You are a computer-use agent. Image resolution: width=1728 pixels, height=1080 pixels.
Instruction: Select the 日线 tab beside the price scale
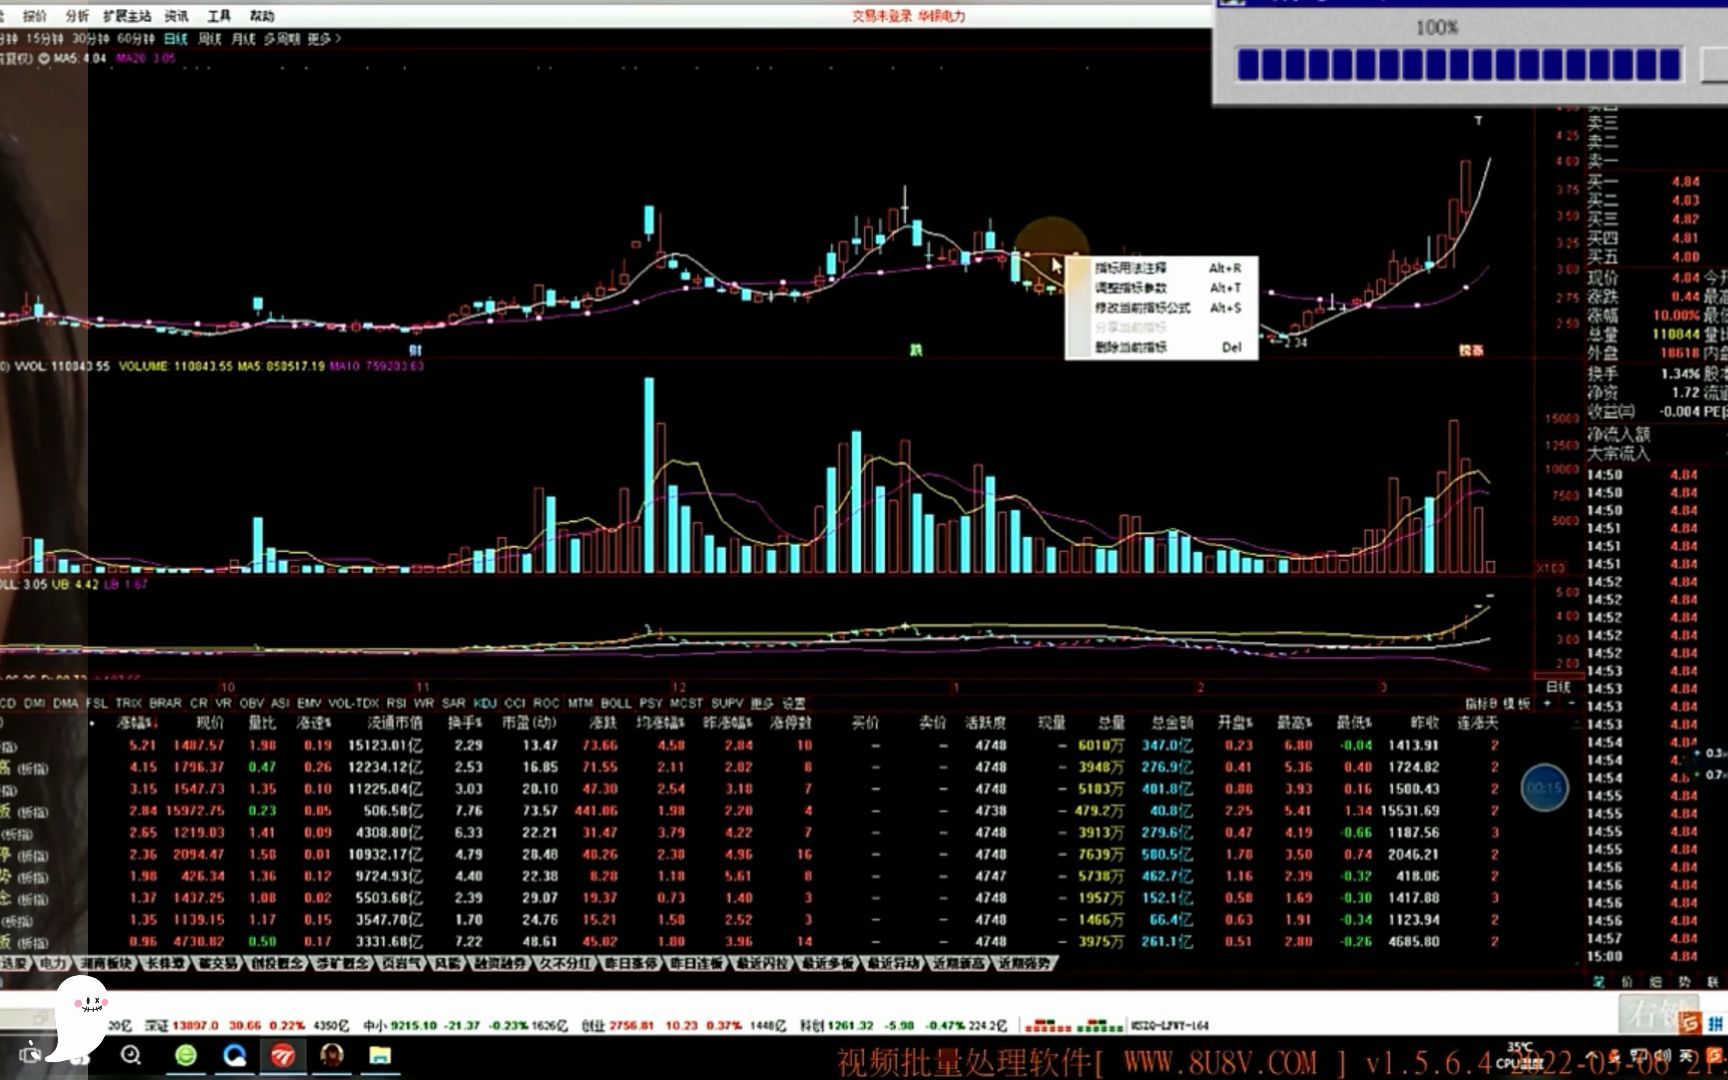coord(1558,688)
